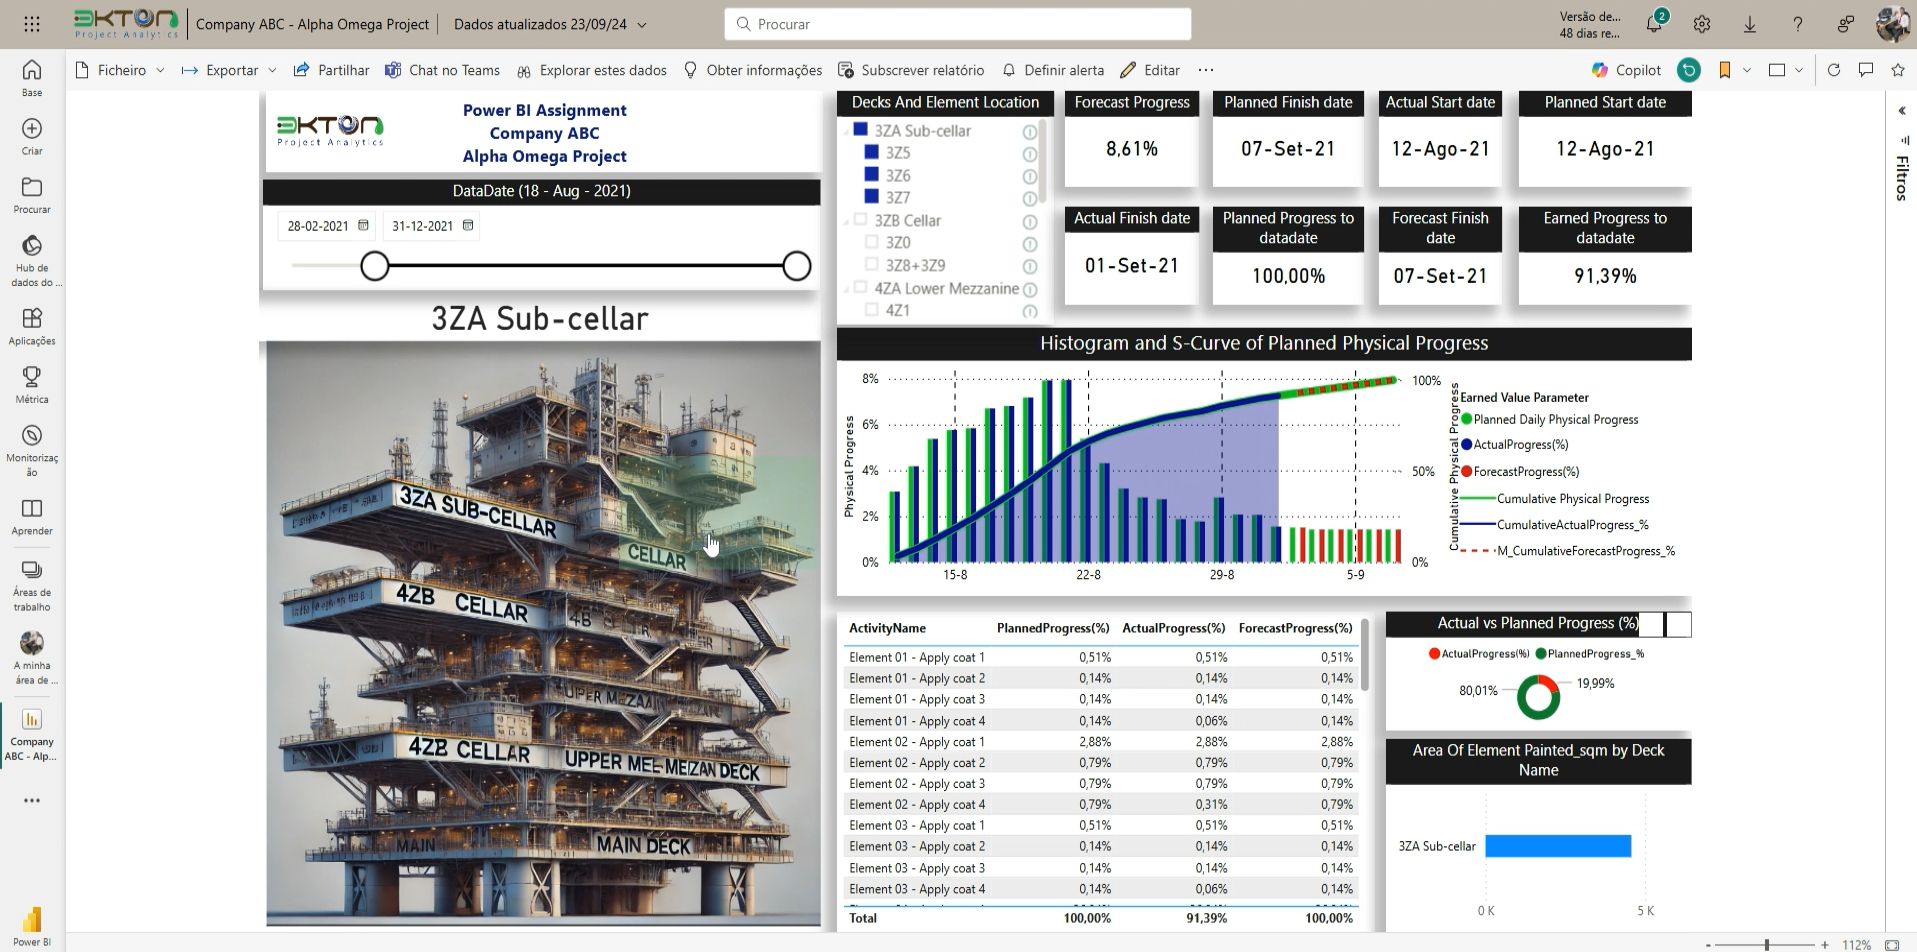
Task: Click the Subscrever relatório button
Action: click(x=911, y=70)
